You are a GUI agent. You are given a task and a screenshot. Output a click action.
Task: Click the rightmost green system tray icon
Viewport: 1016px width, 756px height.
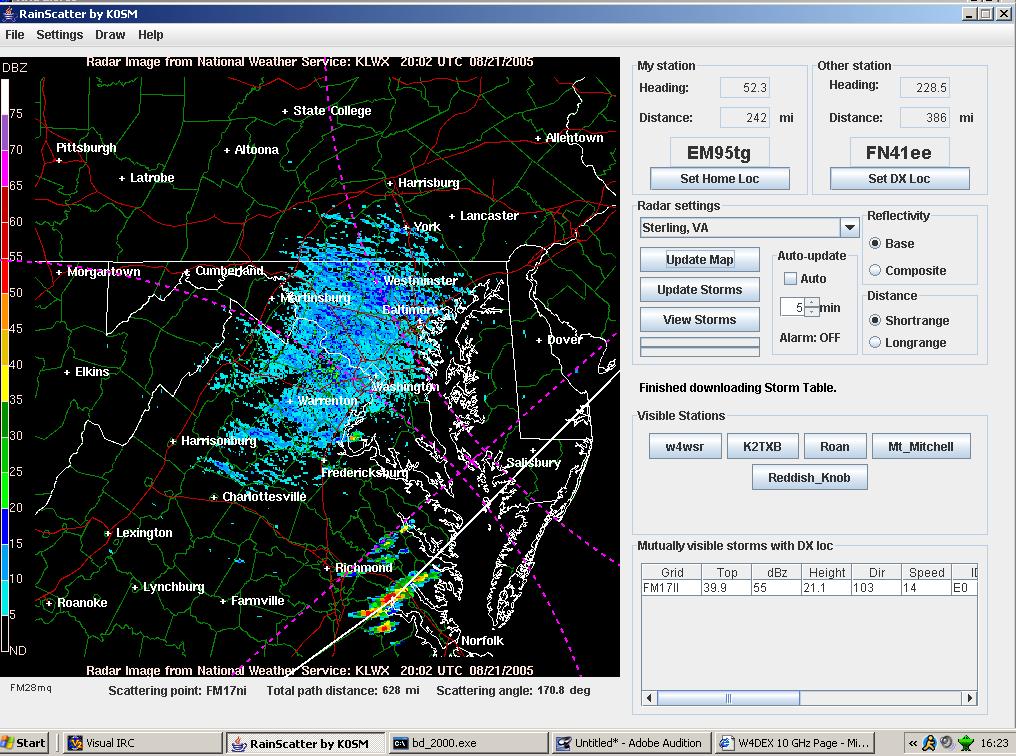pos(965,743)
